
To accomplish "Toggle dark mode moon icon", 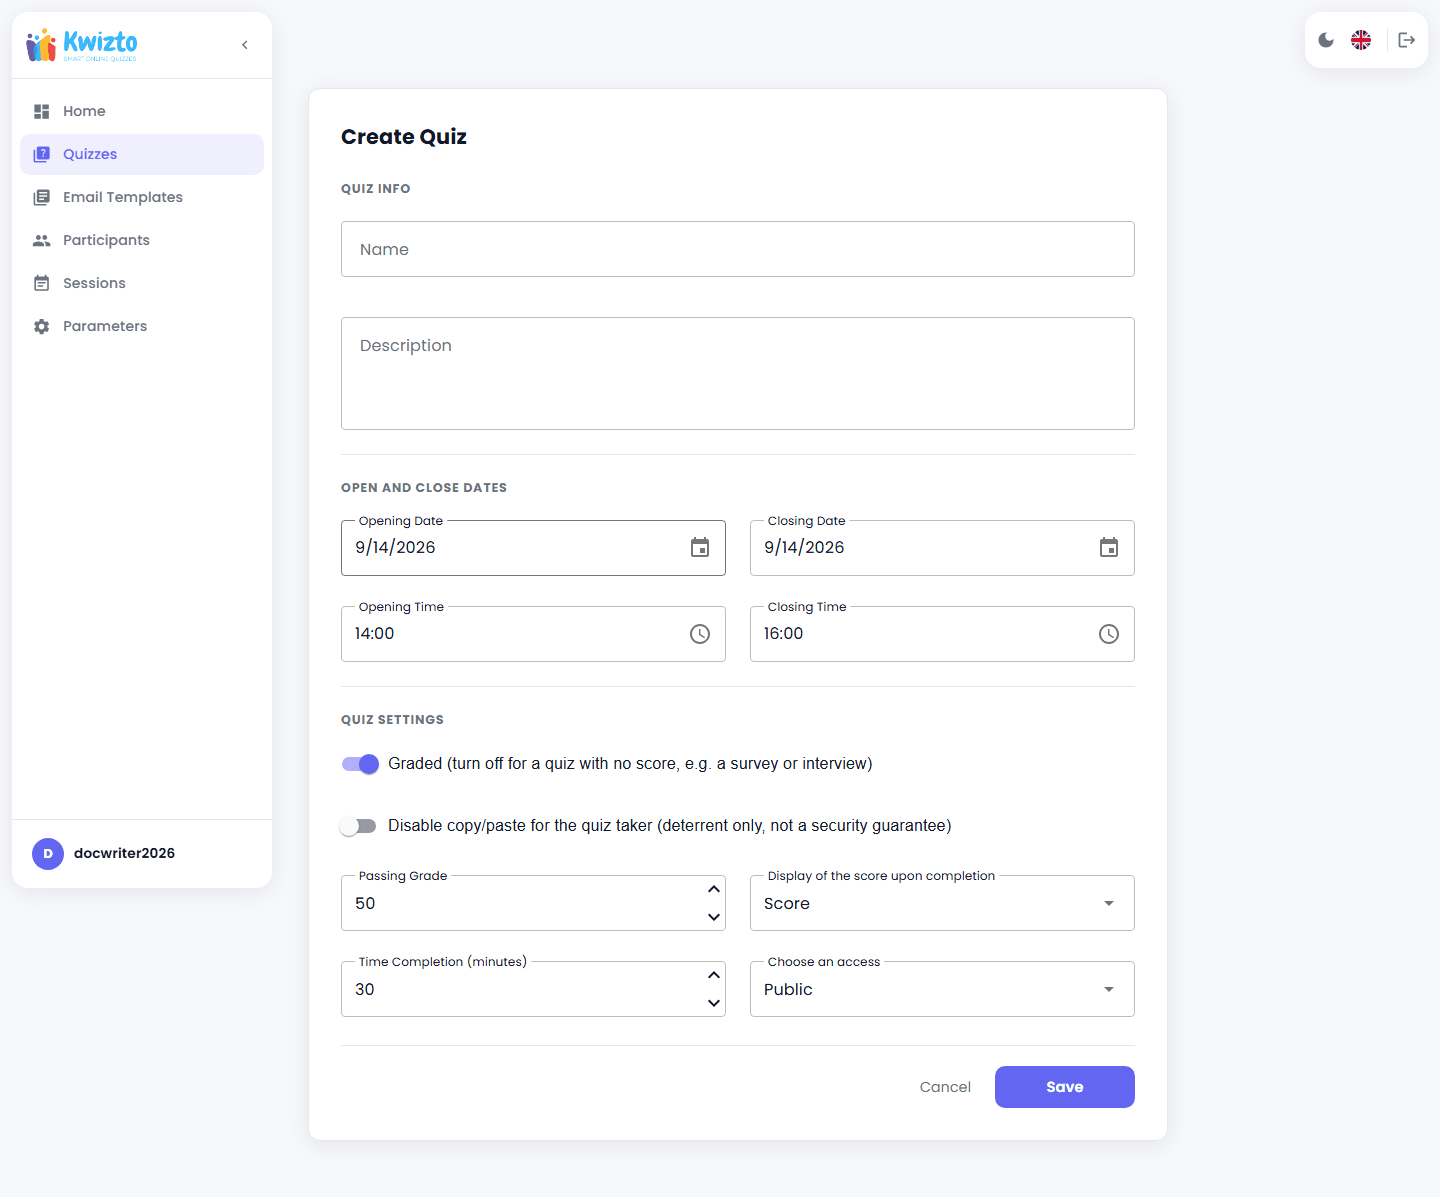I will click(x=1326, y=40).
